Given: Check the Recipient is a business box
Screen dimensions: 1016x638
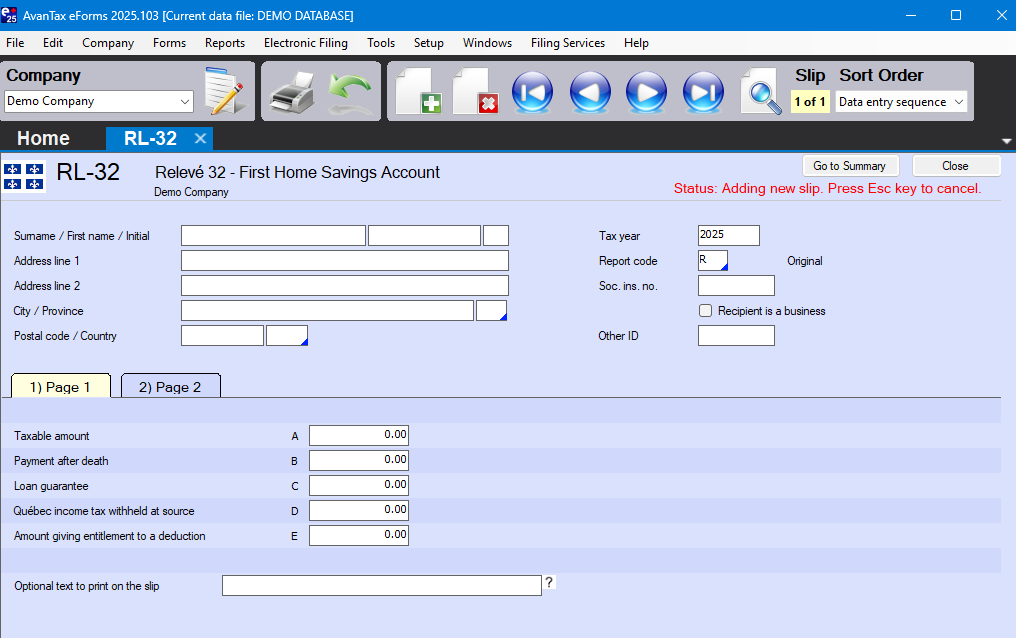Looking at the screenshot, I should [x=706, y=311].
